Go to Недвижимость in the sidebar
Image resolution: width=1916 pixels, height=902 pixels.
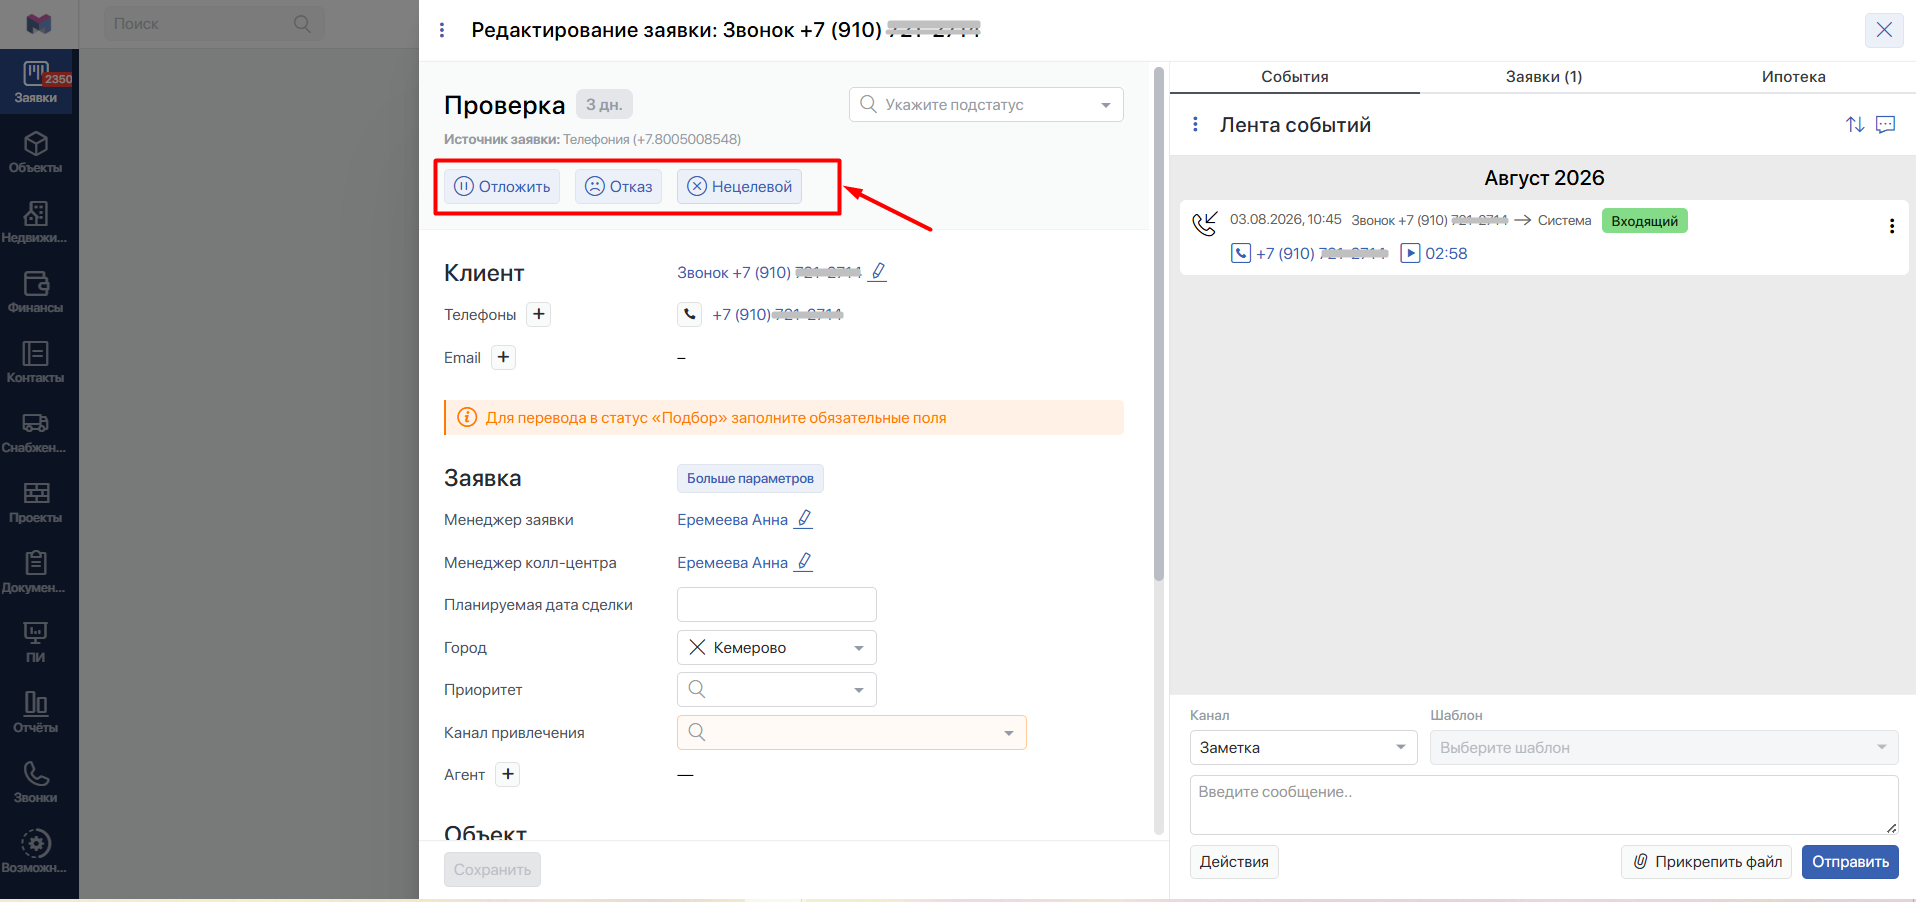36,222
